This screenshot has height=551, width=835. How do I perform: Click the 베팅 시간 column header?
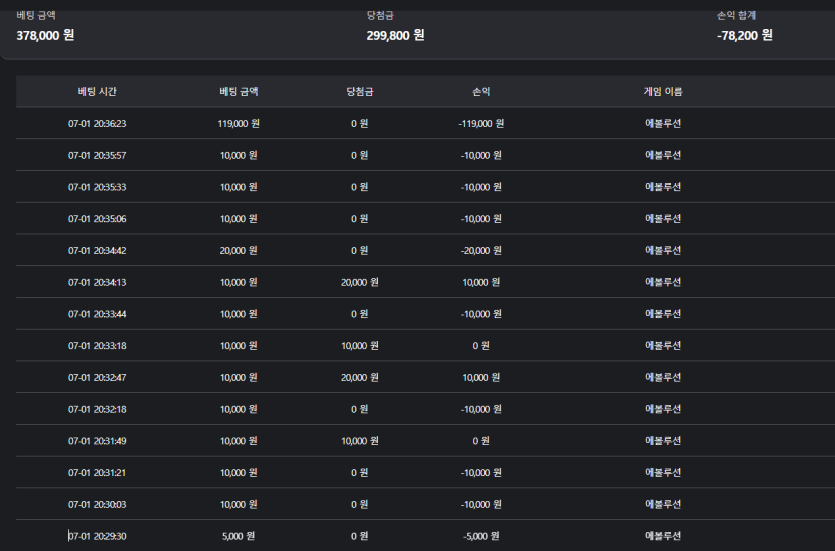97,92
